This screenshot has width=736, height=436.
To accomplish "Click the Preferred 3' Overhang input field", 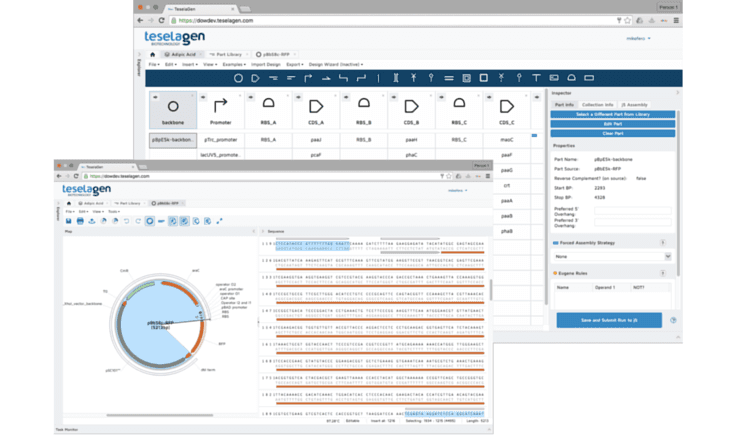I will pos(632,222).
